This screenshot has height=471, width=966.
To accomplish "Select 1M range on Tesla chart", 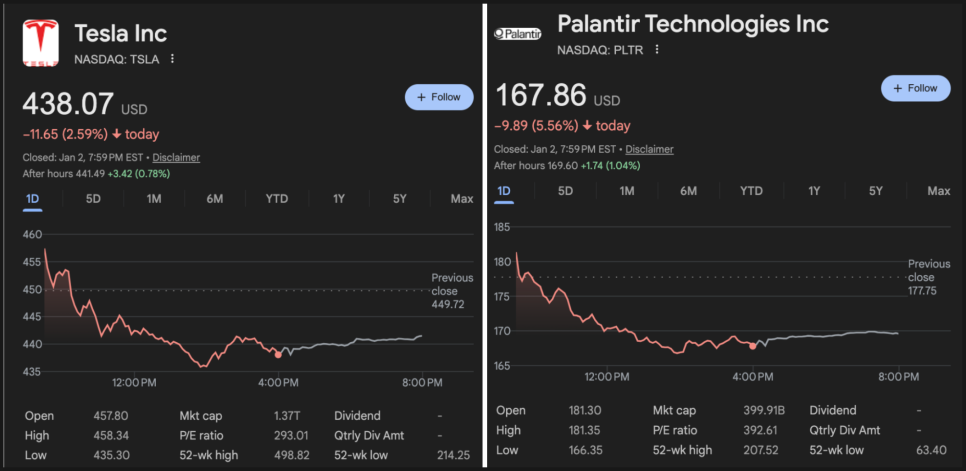I will click(154, 199).
